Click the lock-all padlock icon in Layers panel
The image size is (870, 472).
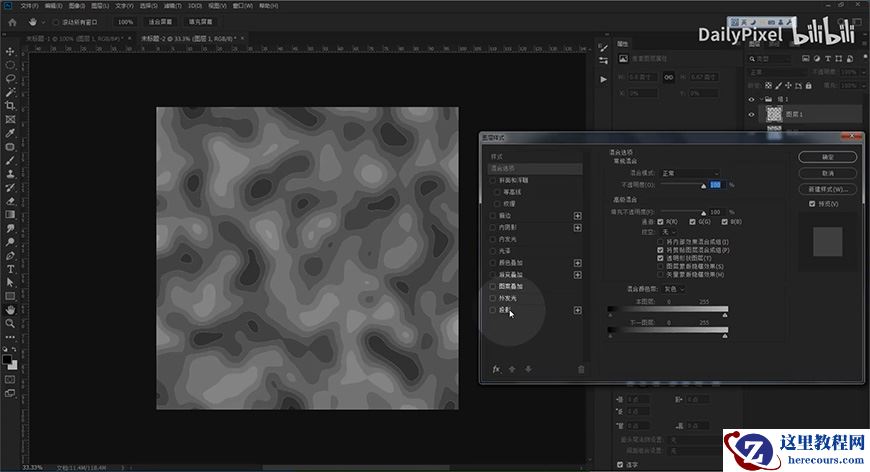point(808,85)
